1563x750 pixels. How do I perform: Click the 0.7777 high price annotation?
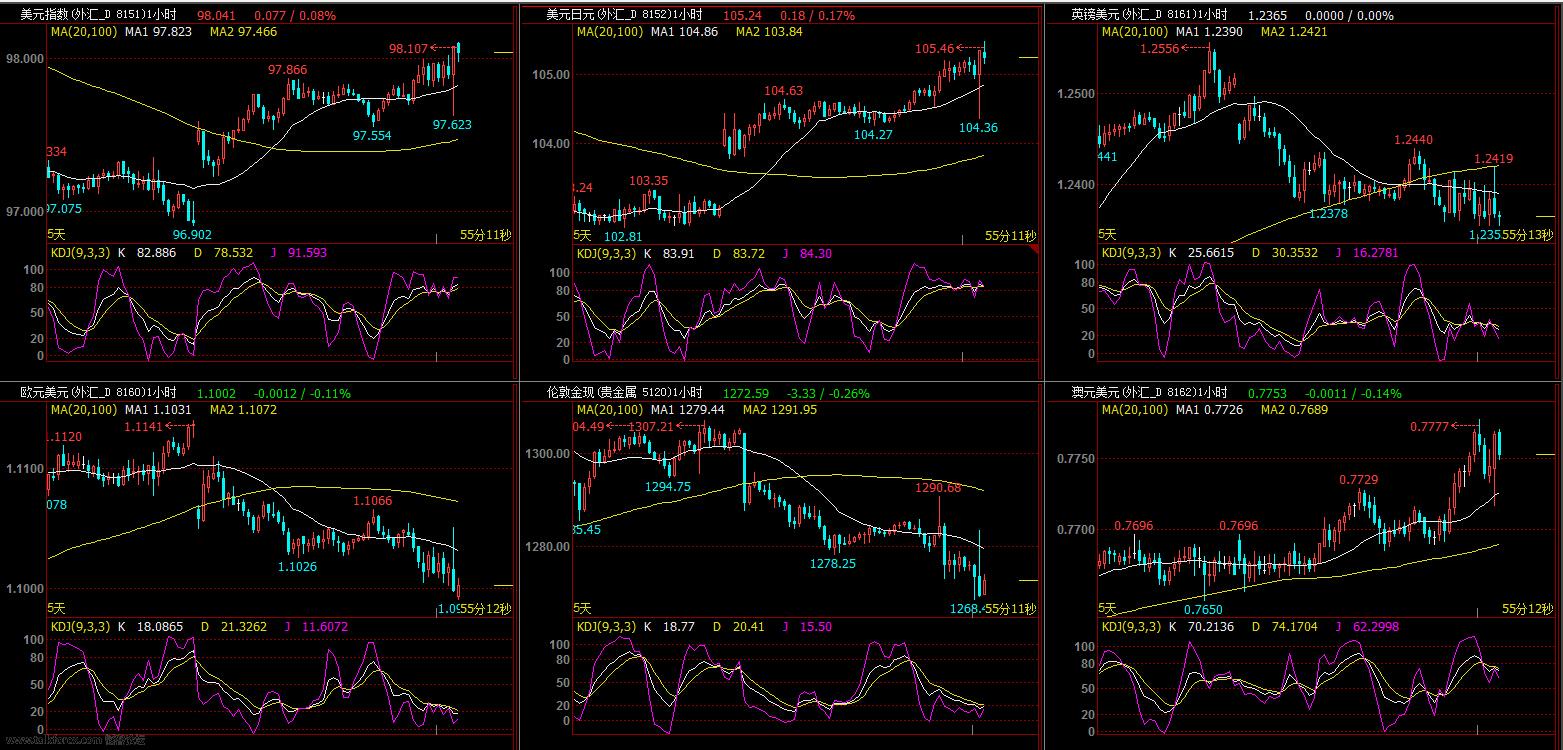tap(1430, 427)
